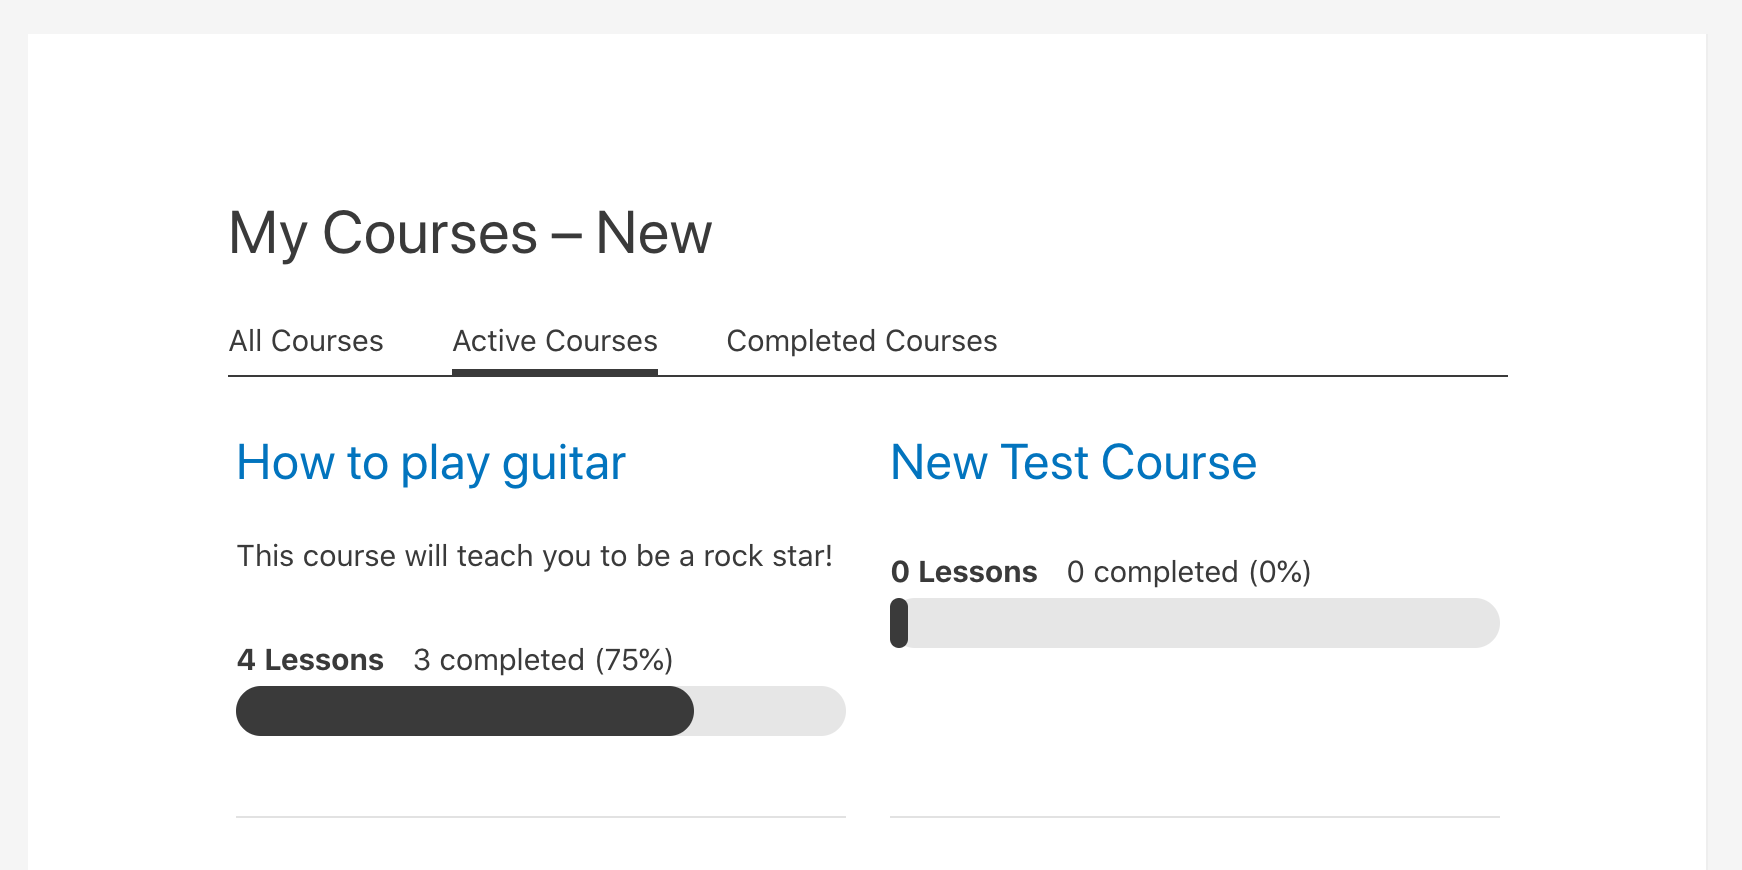1742x870 pixels.
Task: Select the Completed Courses label
Action: (862, 341)
